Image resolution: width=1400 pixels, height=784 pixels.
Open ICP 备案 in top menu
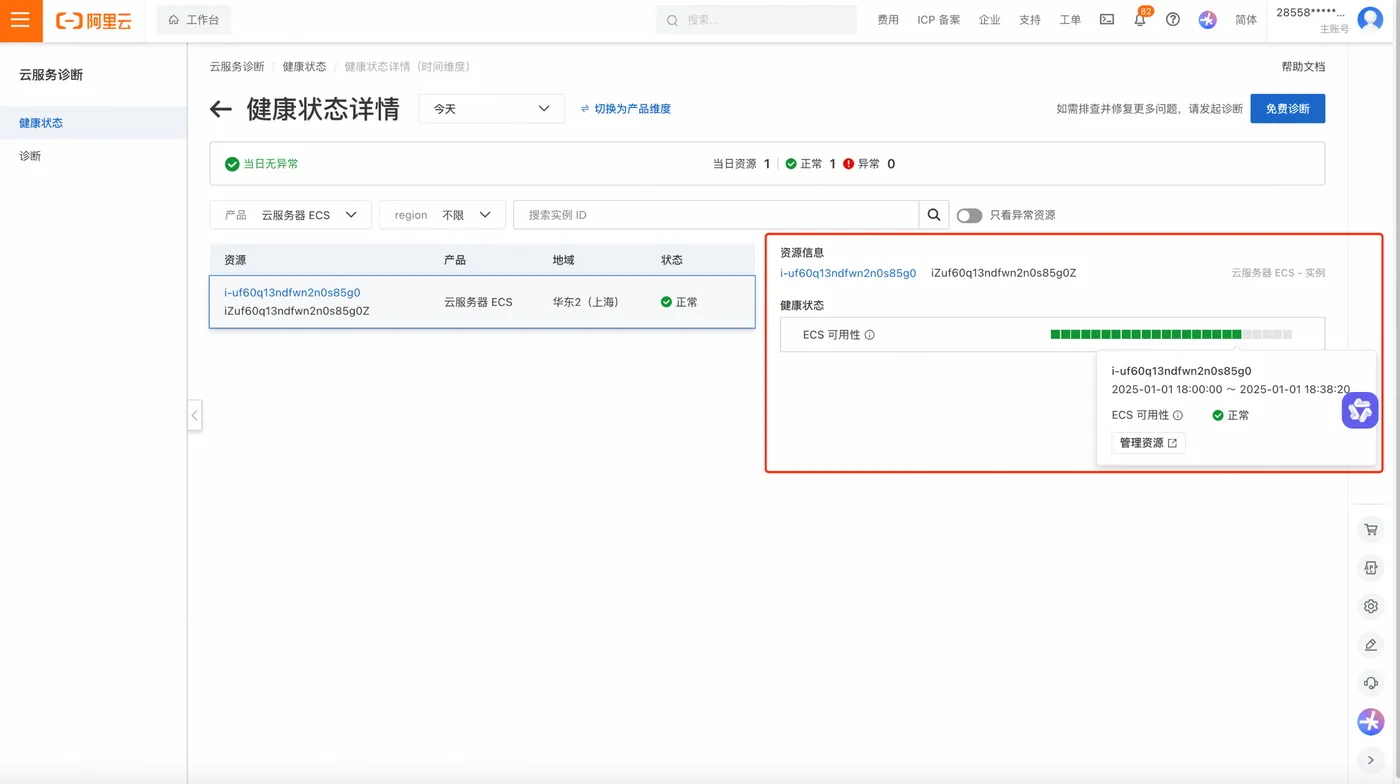939,20
